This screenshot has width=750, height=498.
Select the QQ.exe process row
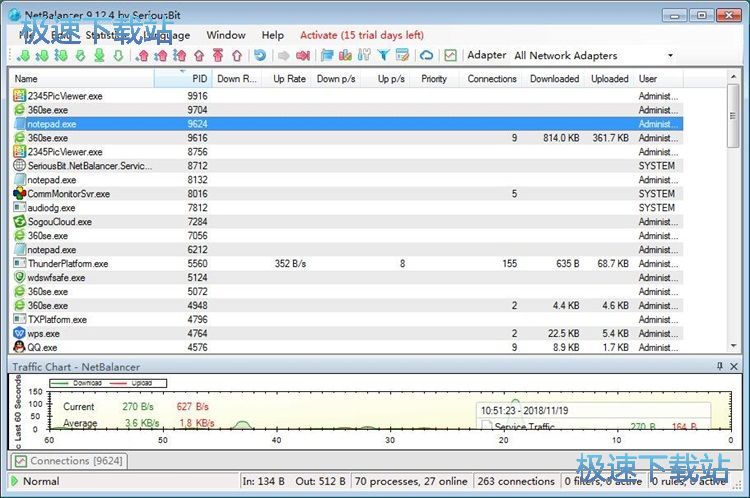pyautogui.click(x=347, y=347)
